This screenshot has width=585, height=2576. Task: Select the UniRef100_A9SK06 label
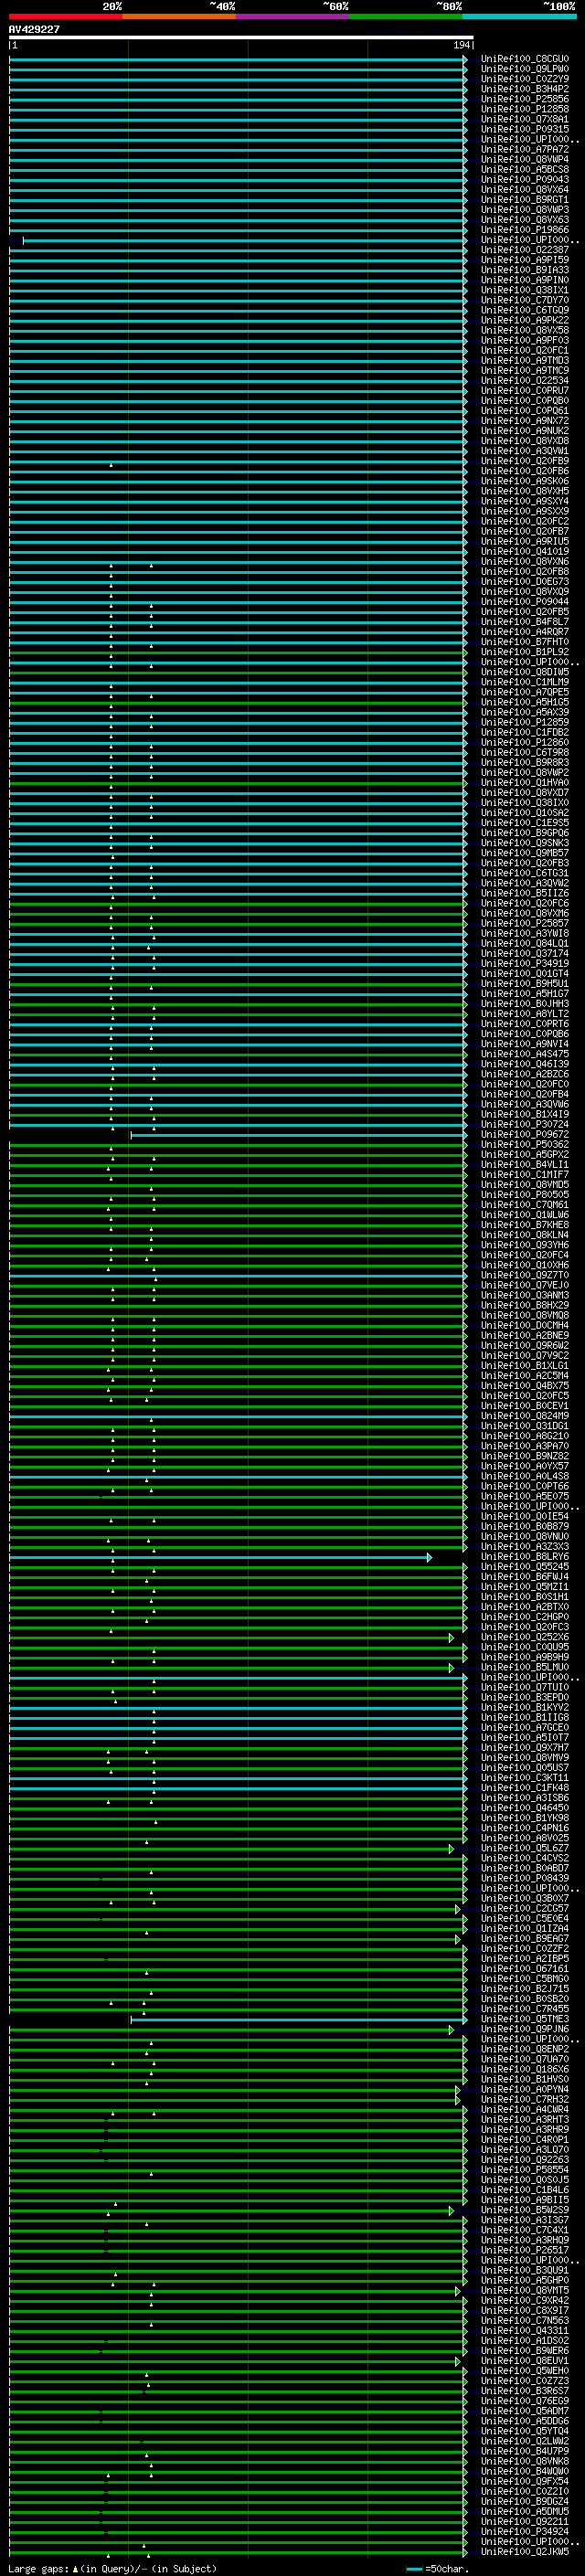tap(524, 481)
